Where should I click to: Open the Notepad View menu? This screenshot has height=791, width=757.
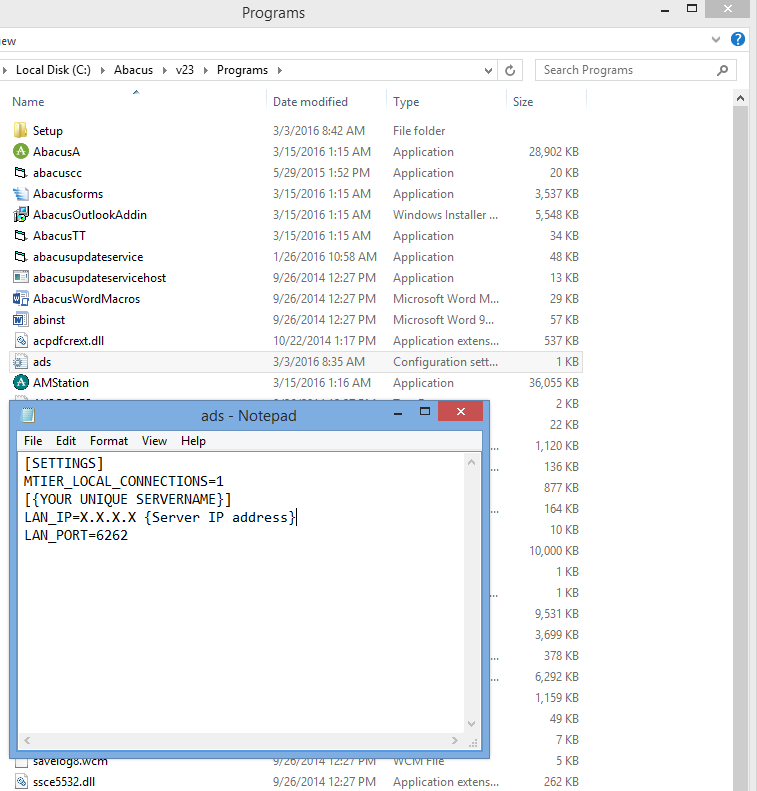(154, 441)
